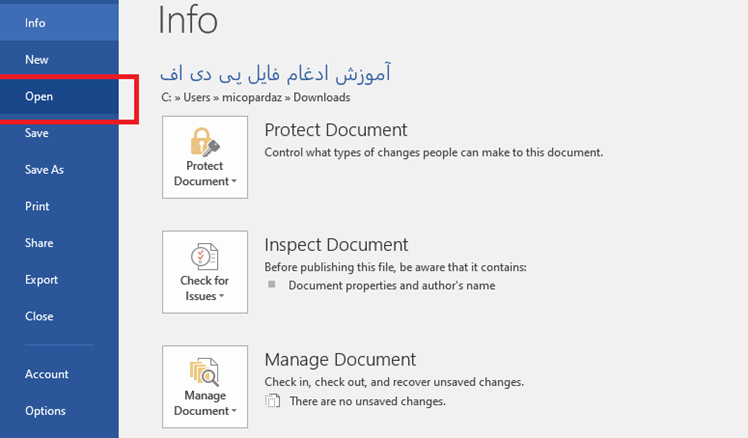This screenshot has height=438, width=748.
Task: Click the Manage Document magnifier icon
Action: point(205,372)
